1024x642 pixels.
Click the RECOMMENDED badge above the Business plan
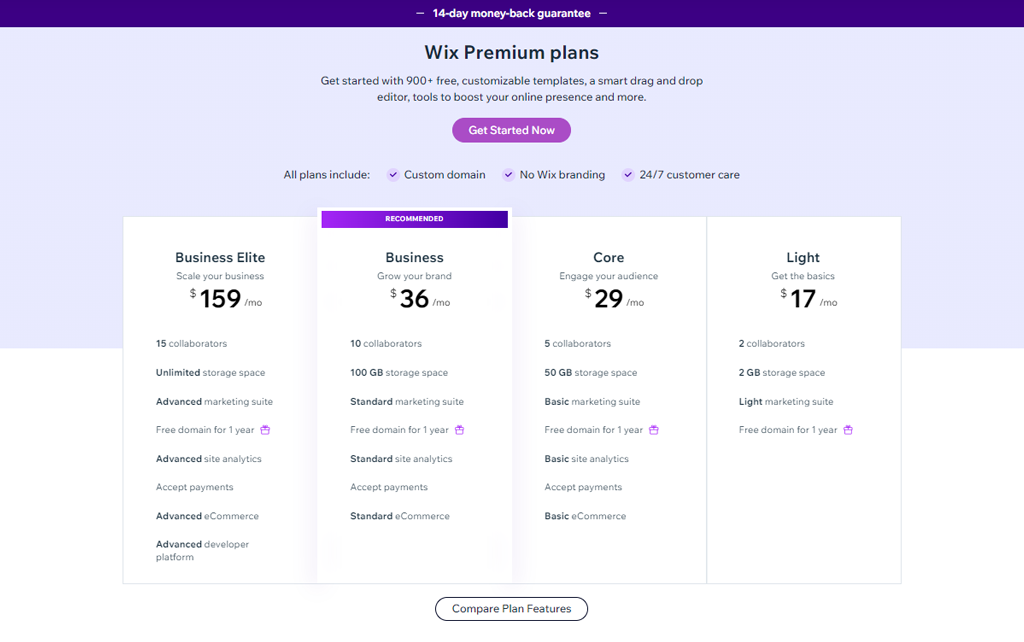click(414, 218)
